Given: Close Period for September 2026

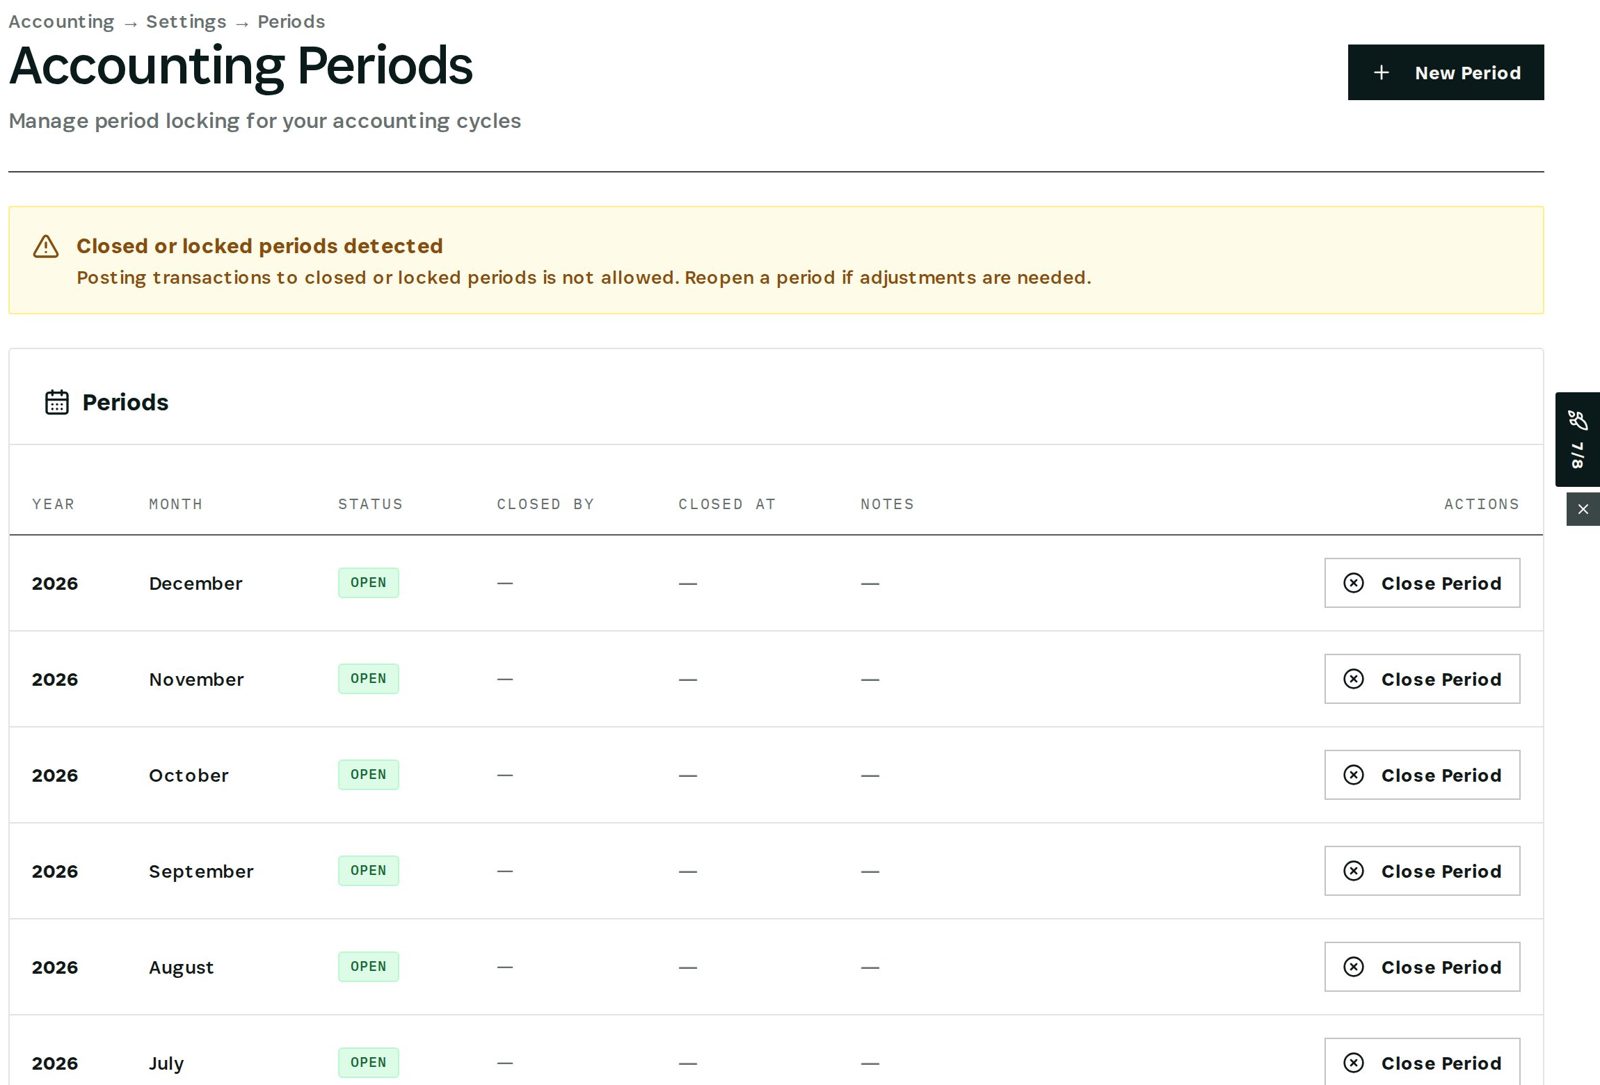Looking at the screenshot, I should tap(1422, 871).
